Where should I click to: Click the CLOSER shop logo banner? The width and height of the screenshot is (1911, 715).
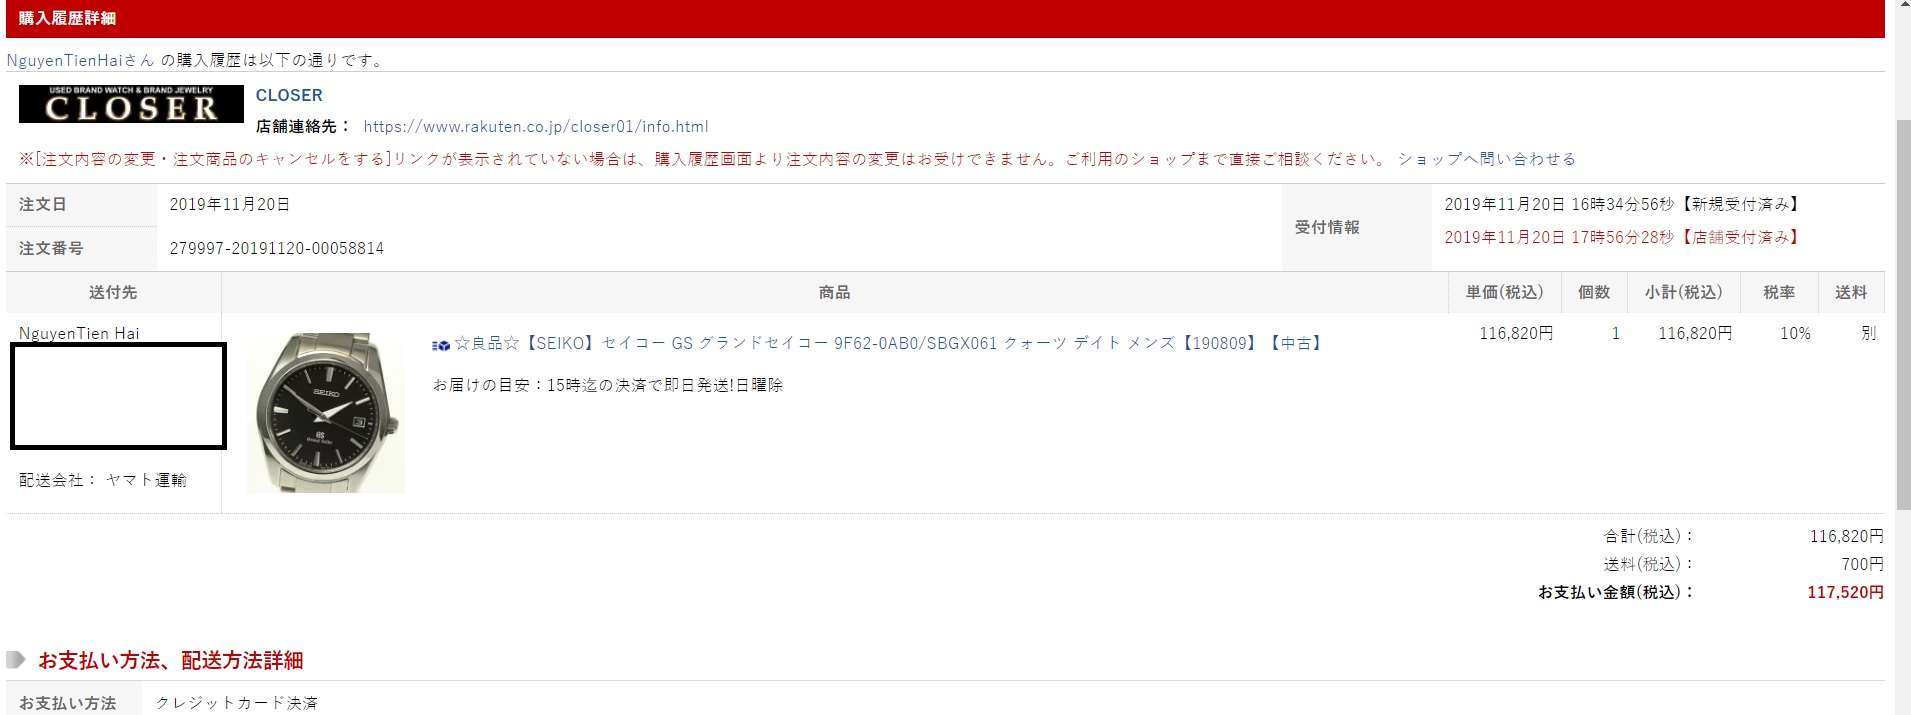[x=131, y=104]
